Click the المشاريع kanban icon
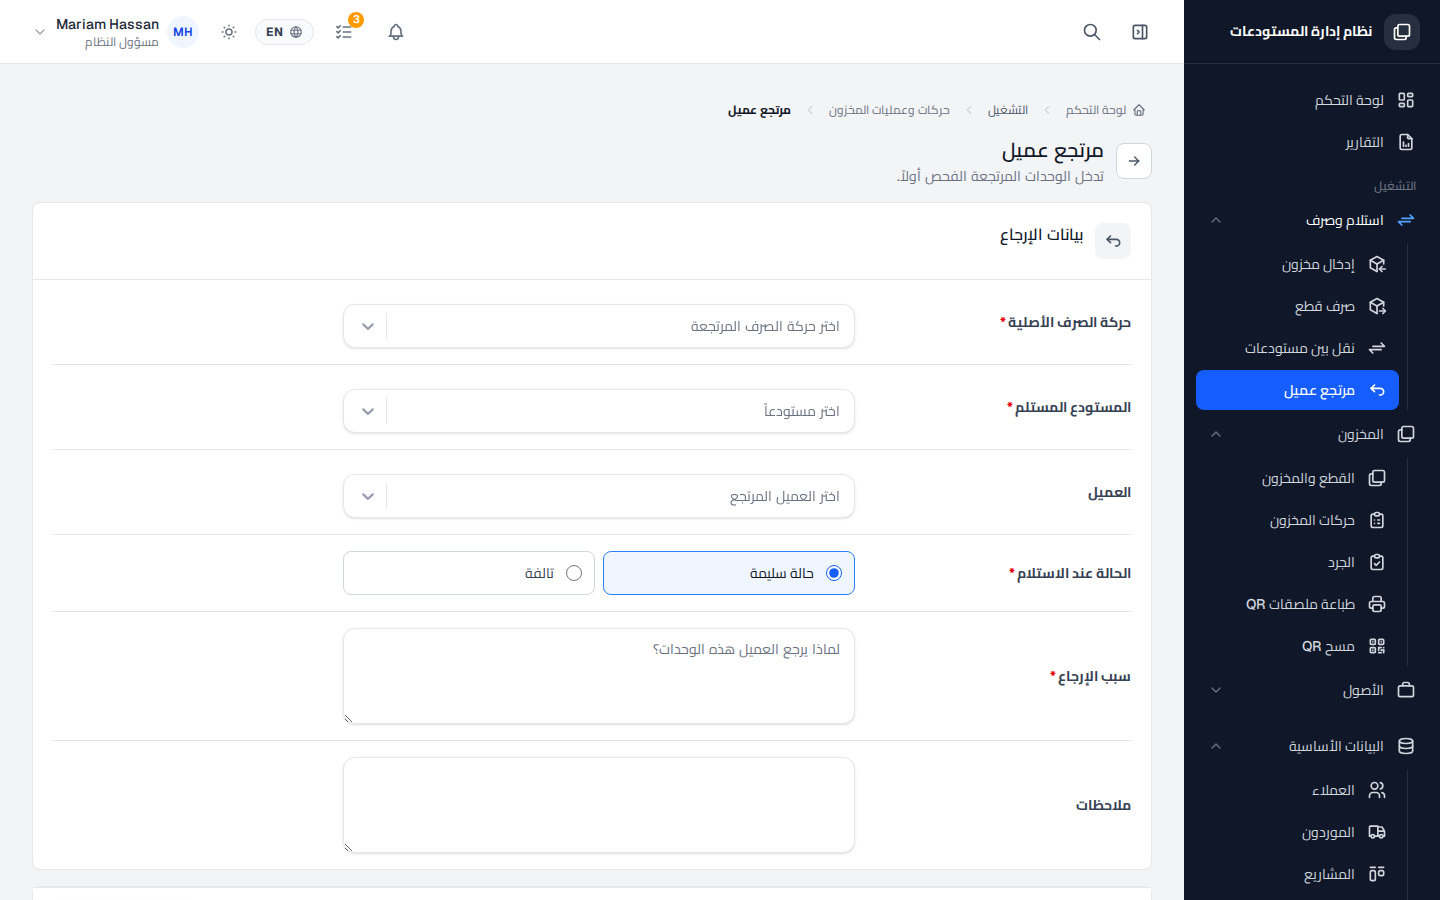The image size is (1440, 900). (x=1377, y=874)
